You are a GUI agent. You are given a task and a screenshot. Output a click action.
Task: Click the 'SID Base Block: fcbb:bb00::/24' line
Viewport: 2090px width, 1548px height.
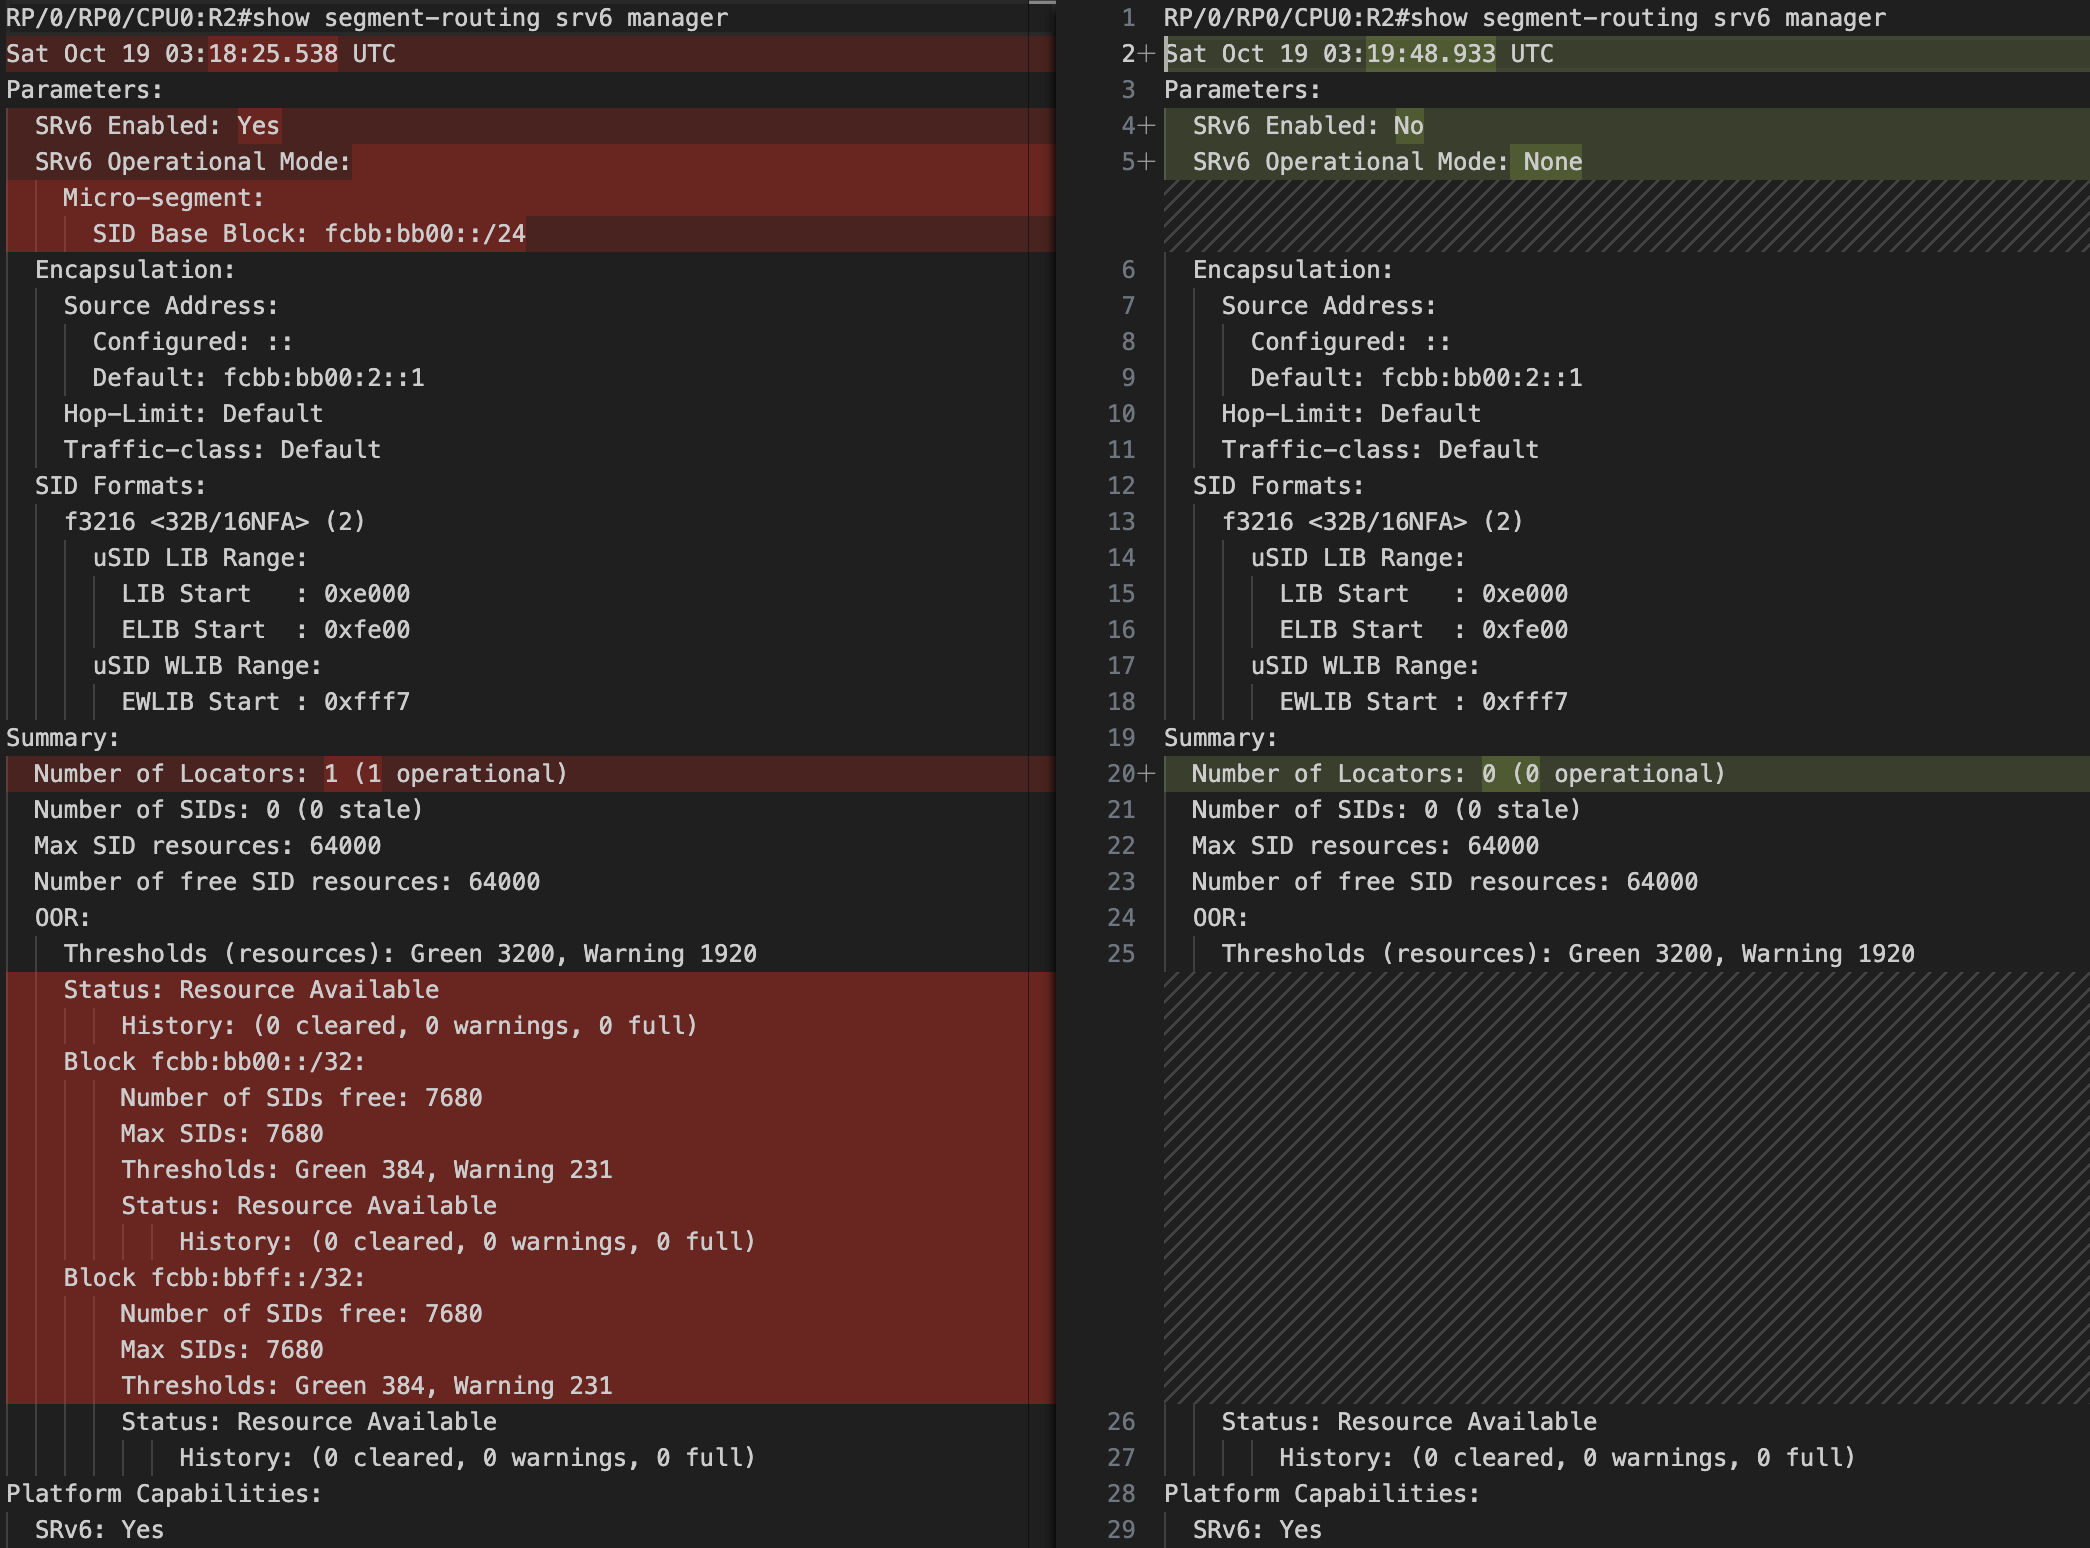tap(308, 234)
